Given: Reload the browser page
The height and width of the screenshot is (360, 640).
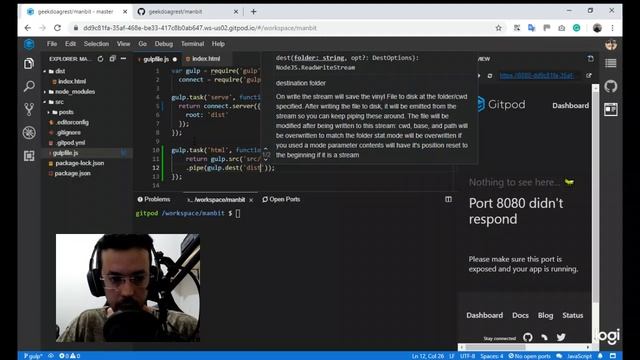Looking at the screenshot, I should point(58,28).
